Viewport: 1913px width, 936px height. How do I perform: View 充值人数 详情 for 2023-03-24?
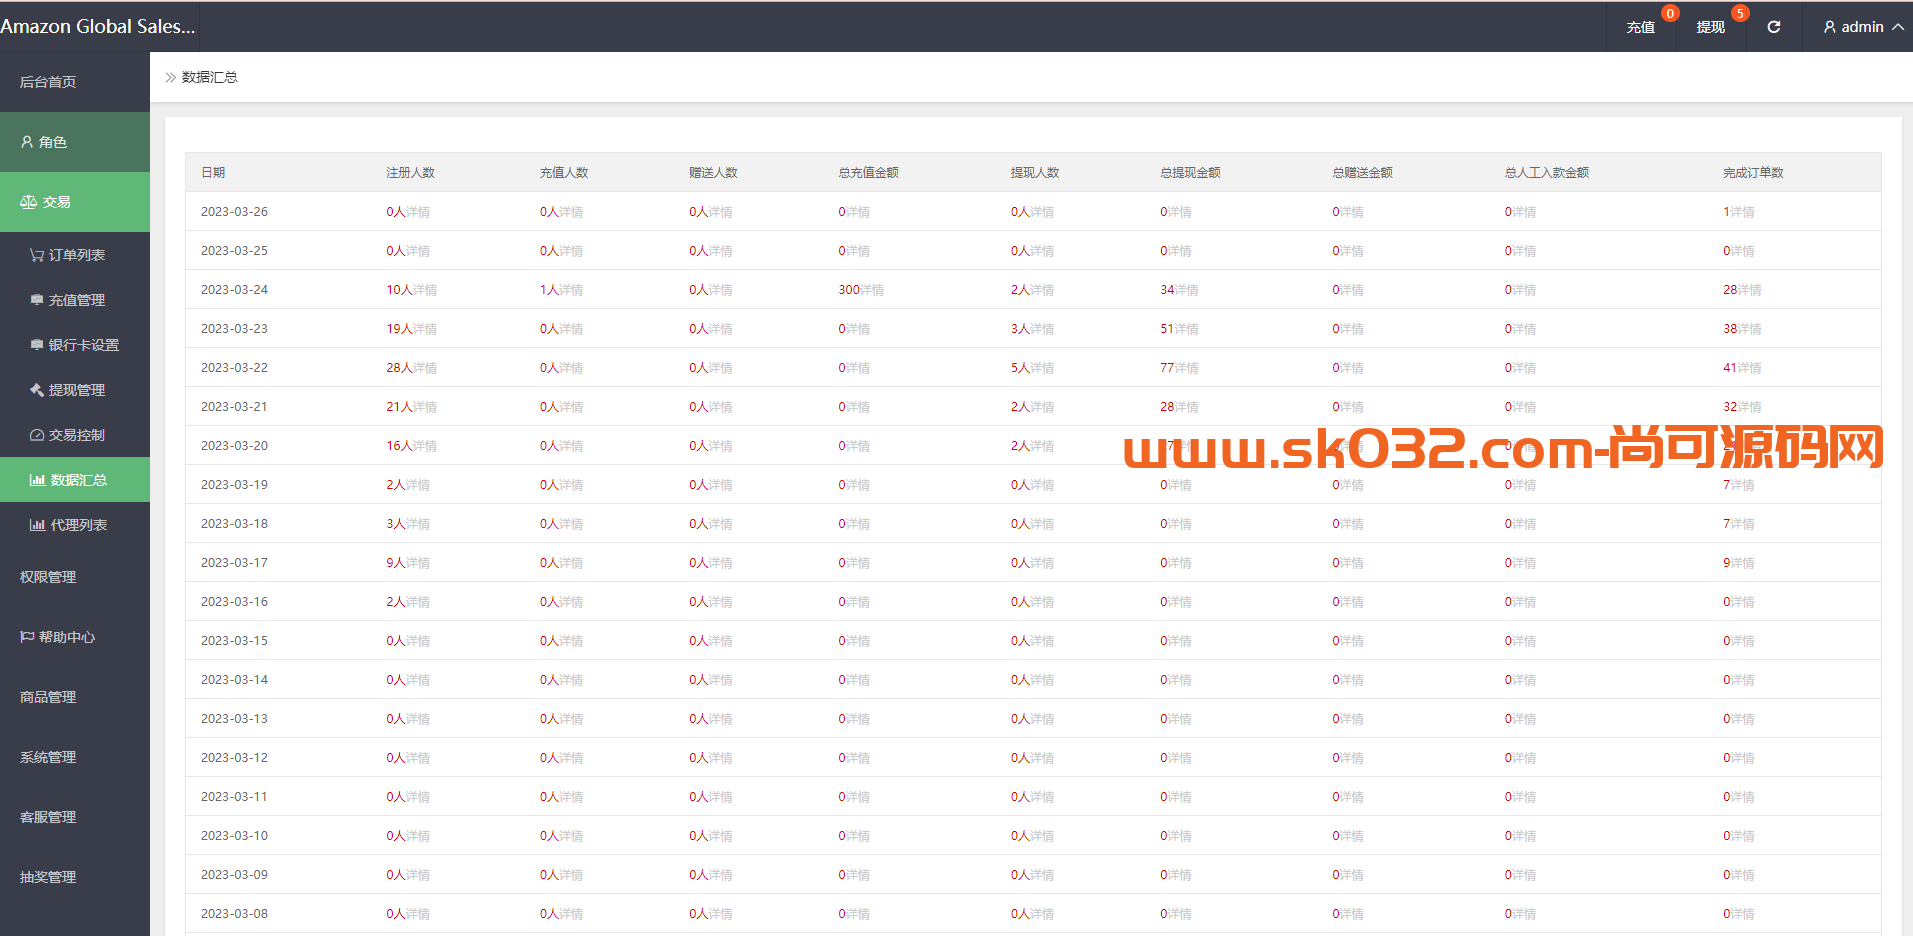[x=571, y=290]
